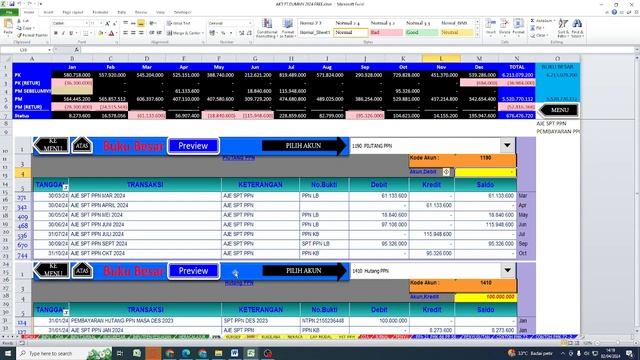Click KE MENU in PIUTANG PPN ledger
The image size is (640, 360).
(51, 145)
